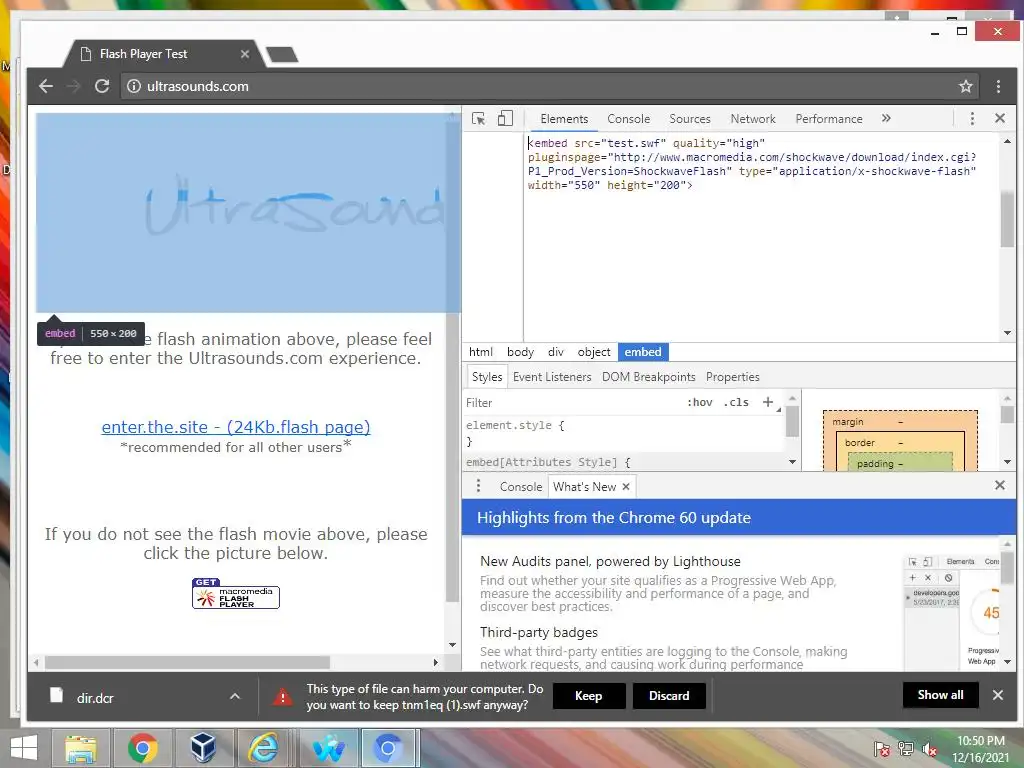The height and width of the screenshot is (768, 1024).
Task: Close the Flash Player Test tab
Action: click(245, 54)
